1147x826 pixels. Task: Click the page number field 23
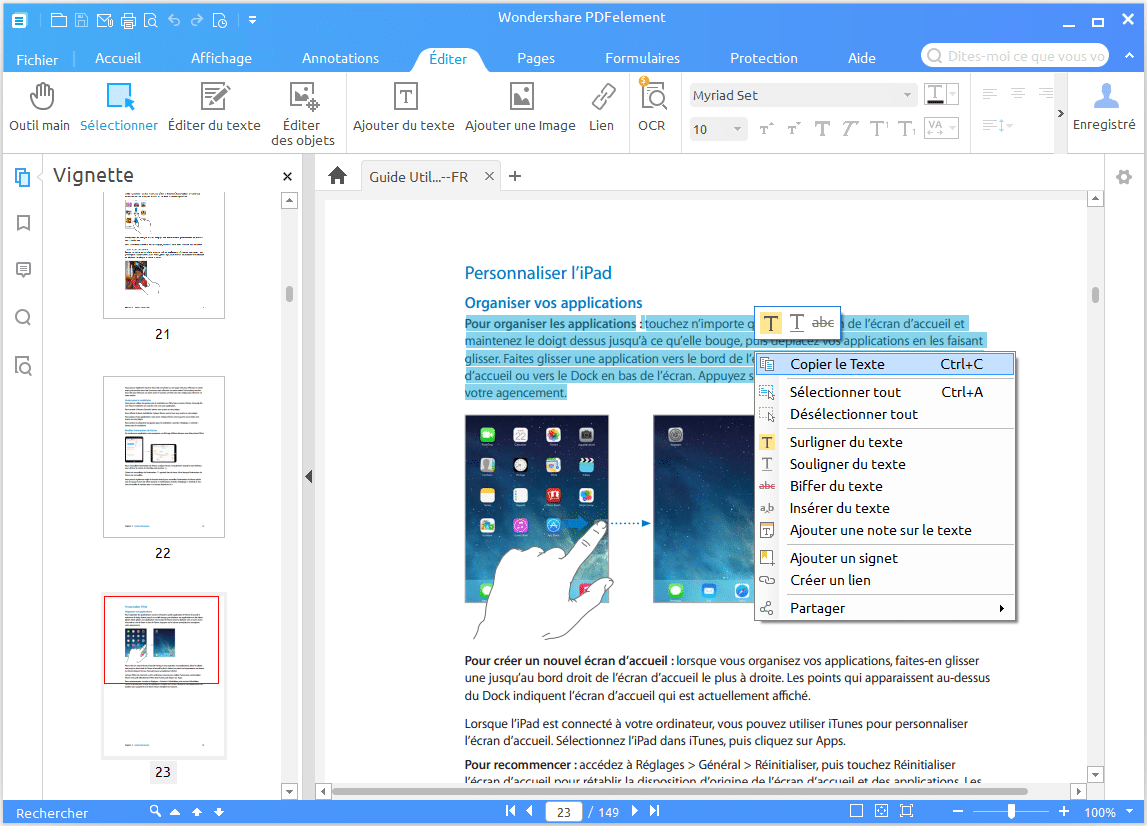[x=563, y=811]
